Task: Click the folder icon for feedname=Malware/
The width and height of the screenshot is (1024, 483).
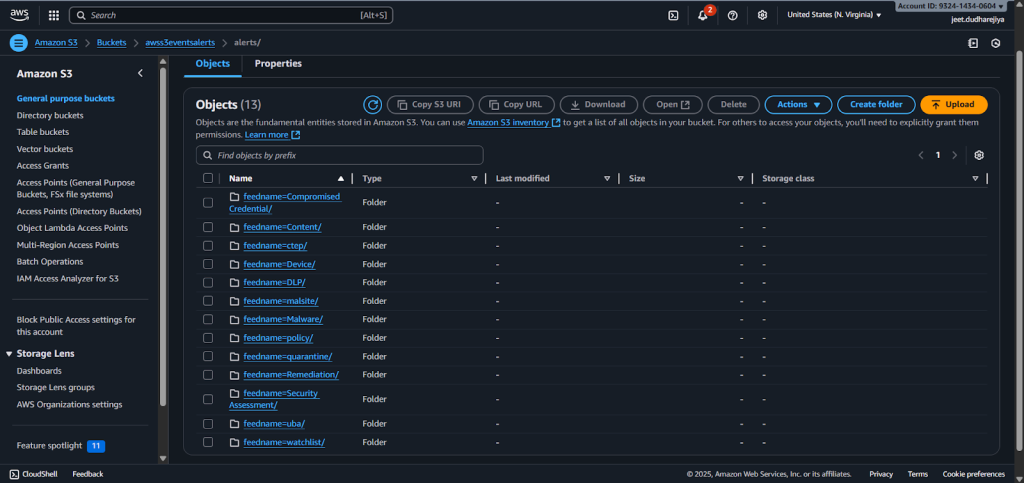Action: click(234, 319)
